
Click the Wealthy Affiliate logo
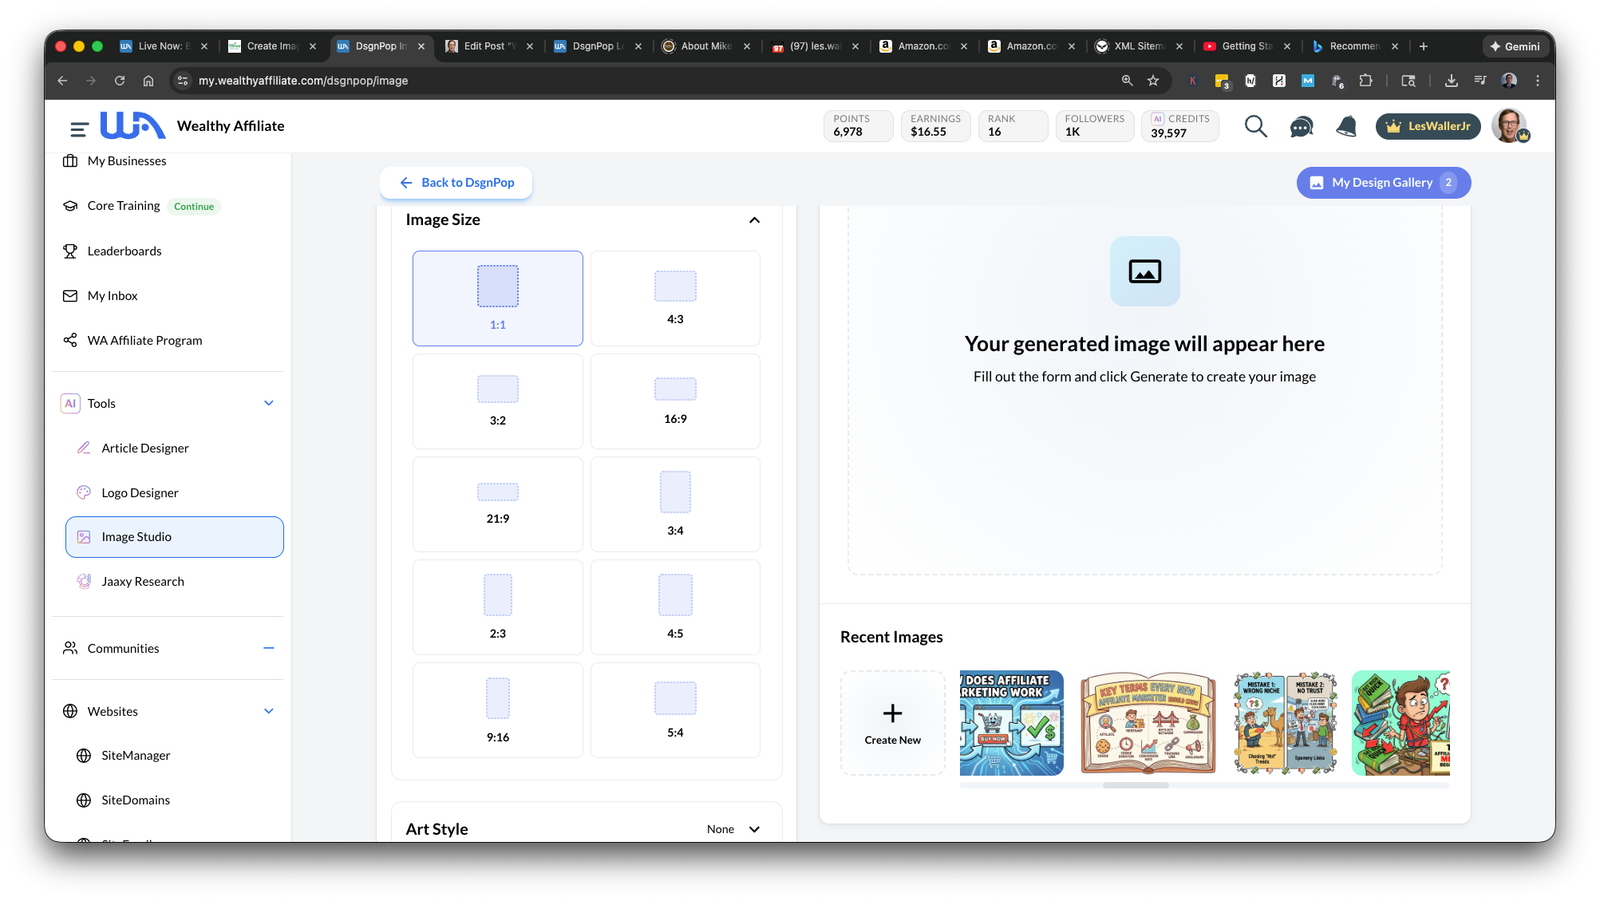tap(133, 126)
